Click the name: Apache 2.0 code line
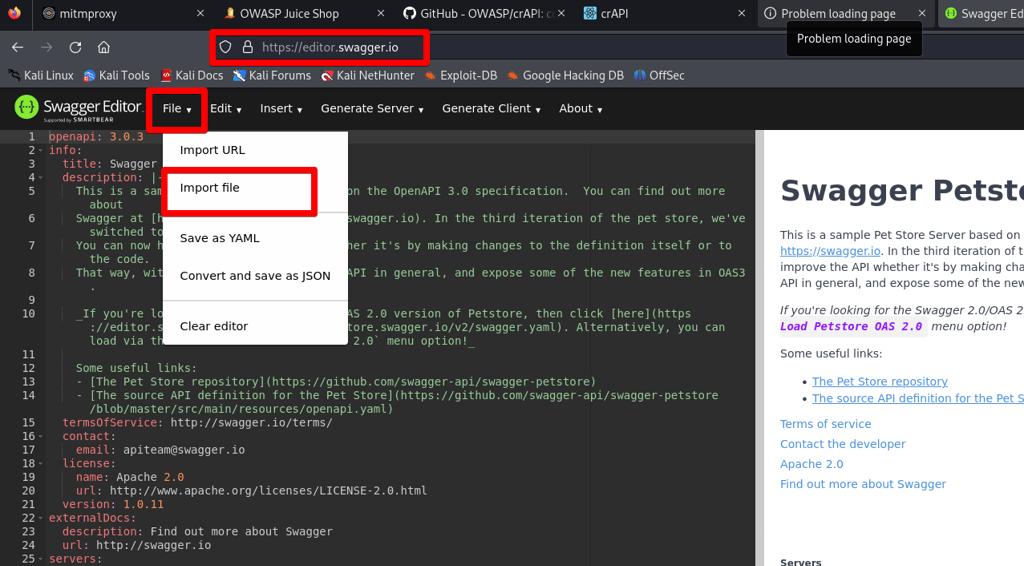 (x=130, y=477)
